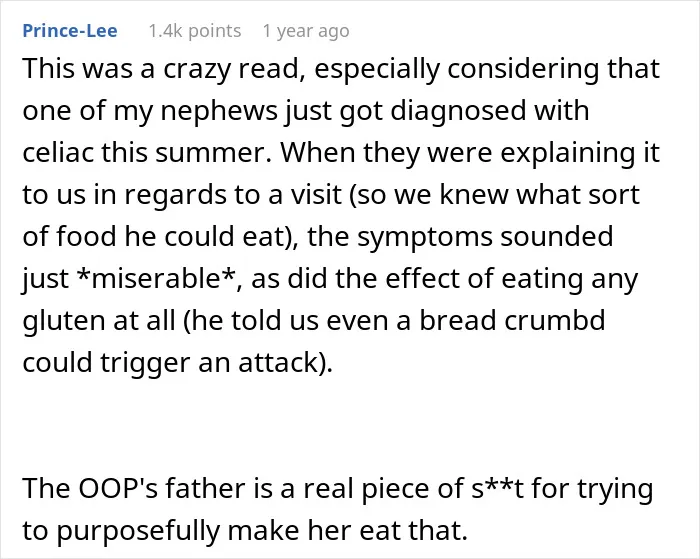Click the 1 year ago timestamp
The height and width of the screenshot is (559, 700).
[306, 31]
